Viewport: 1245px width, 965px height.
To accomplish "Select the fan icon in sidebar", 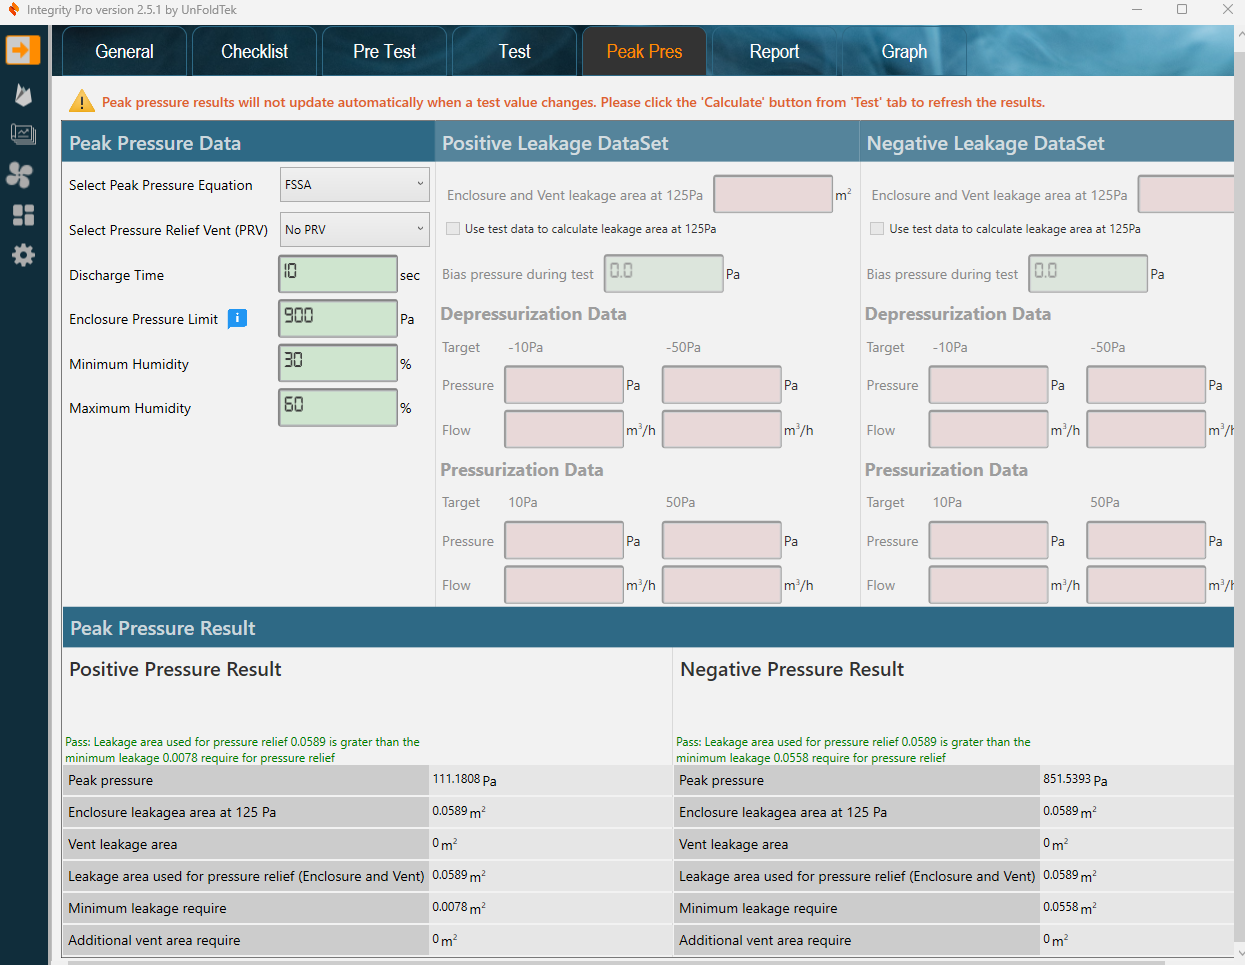I will pos(20,175).
